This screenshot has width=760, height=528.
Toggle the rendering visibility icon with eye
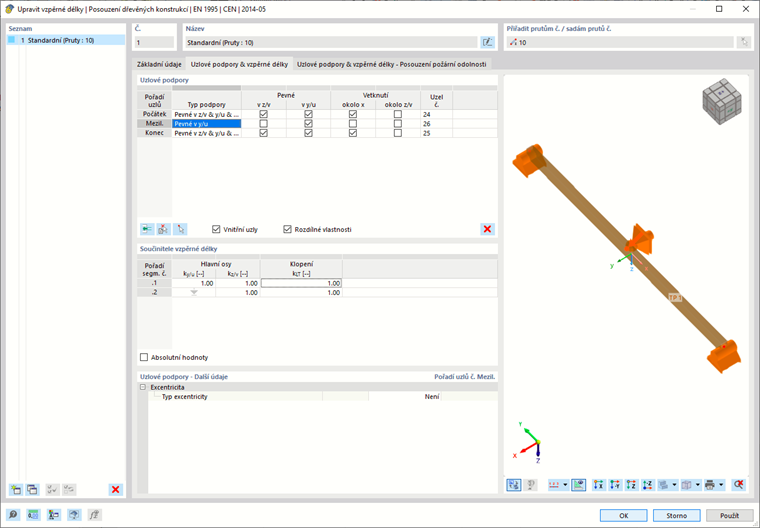pos(578,484)
